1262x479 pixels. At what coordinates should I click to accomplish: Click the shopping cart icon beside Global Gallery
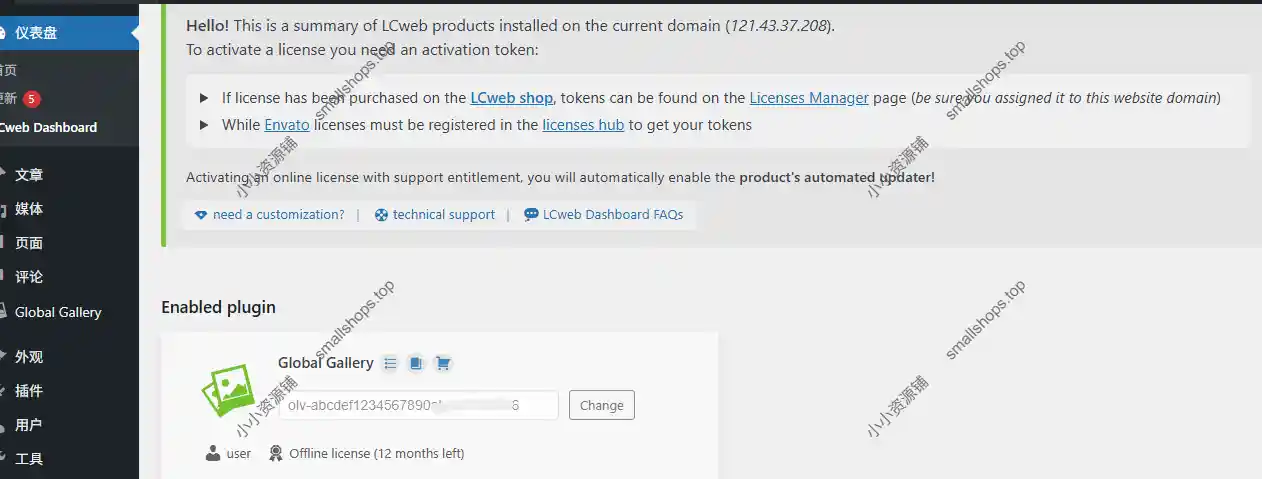tap(443, 363)
